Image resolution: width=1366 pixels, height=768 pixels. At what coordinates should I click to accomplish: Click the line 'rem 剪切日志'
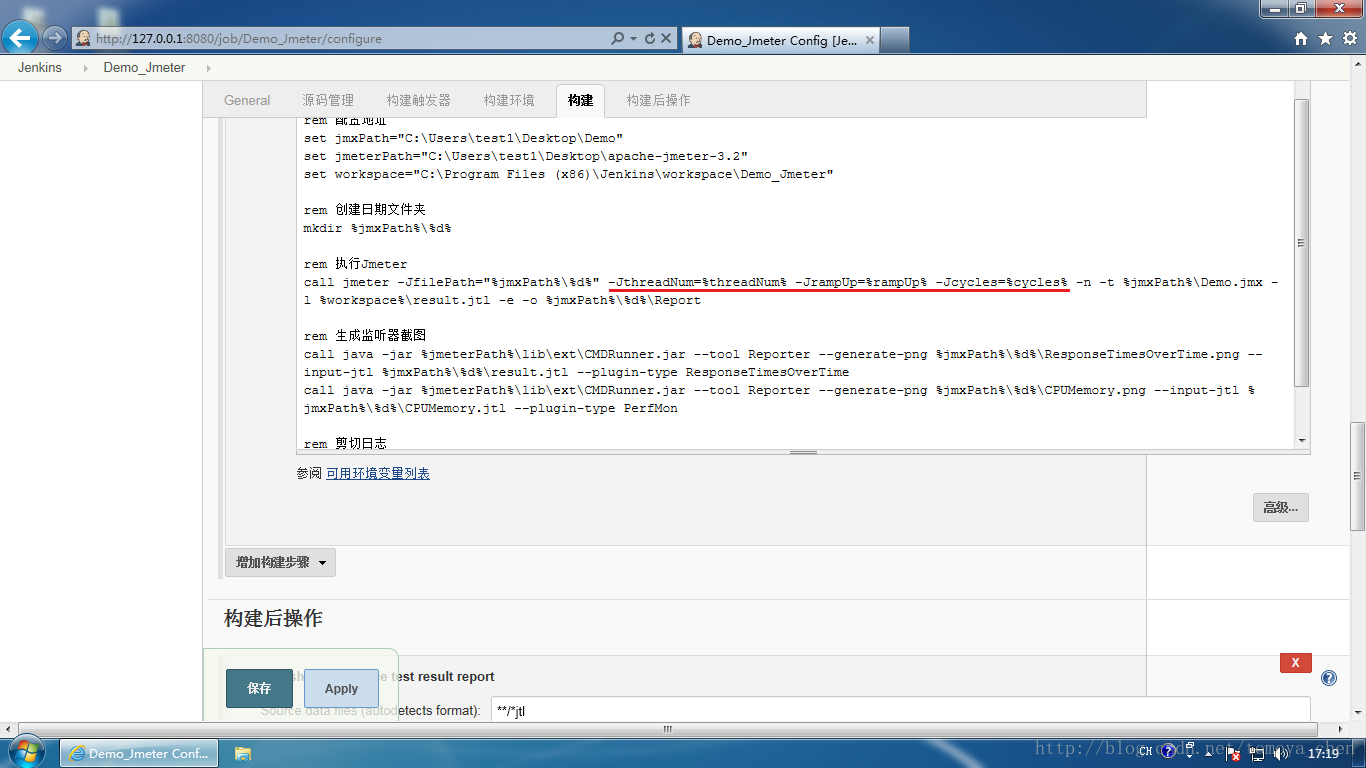[346, 443]
